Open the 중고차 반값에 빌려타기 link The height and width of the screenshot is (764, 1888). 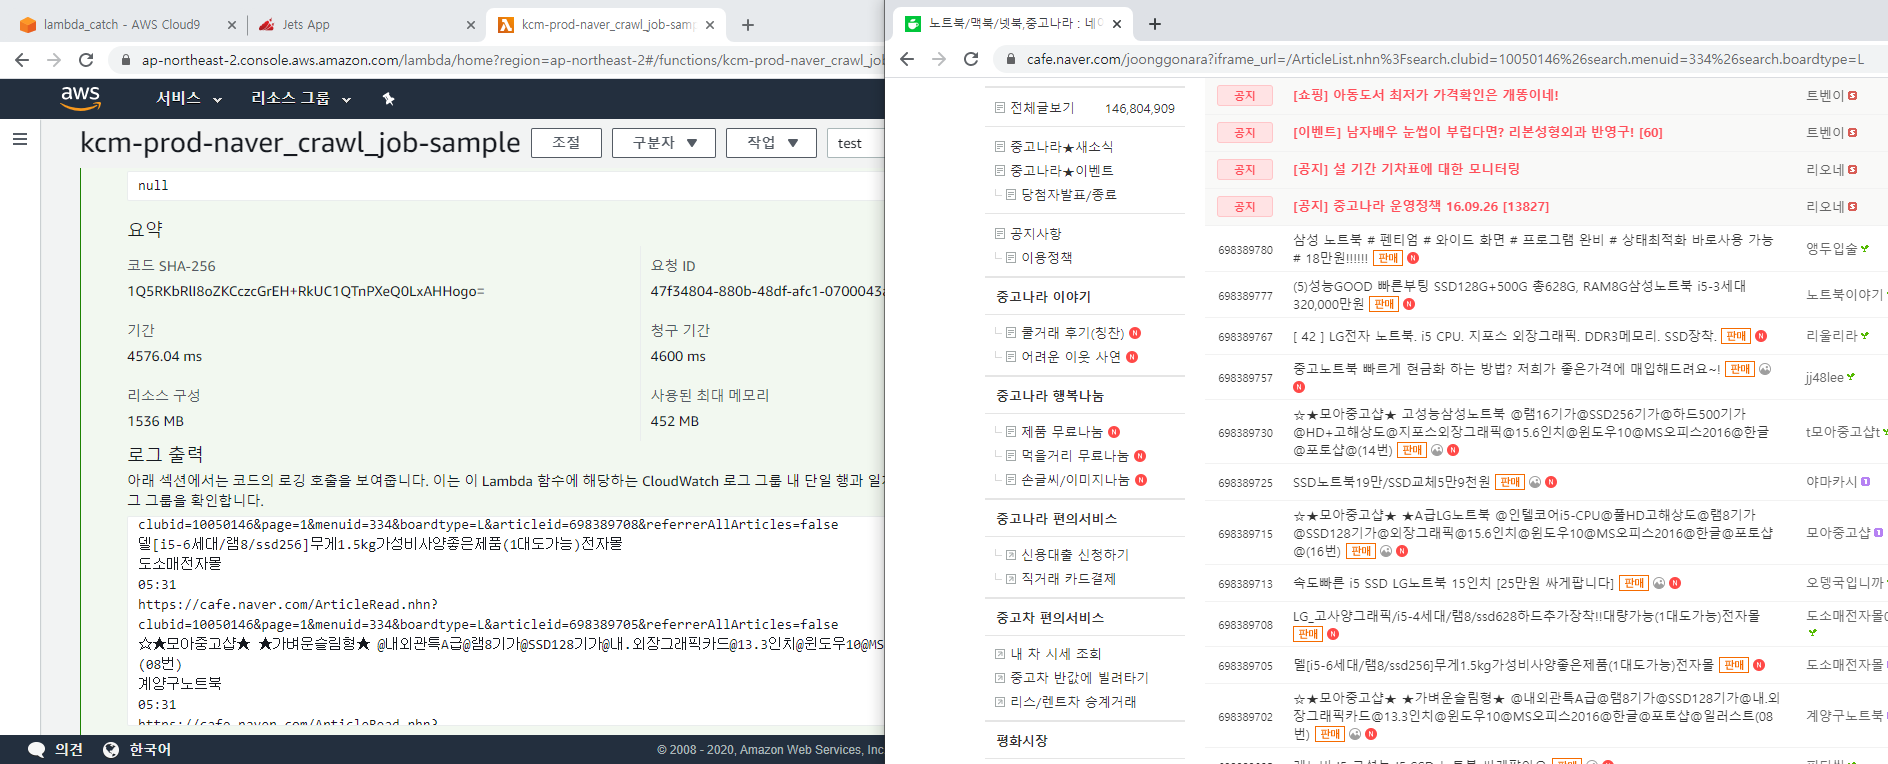point(1079,678)
